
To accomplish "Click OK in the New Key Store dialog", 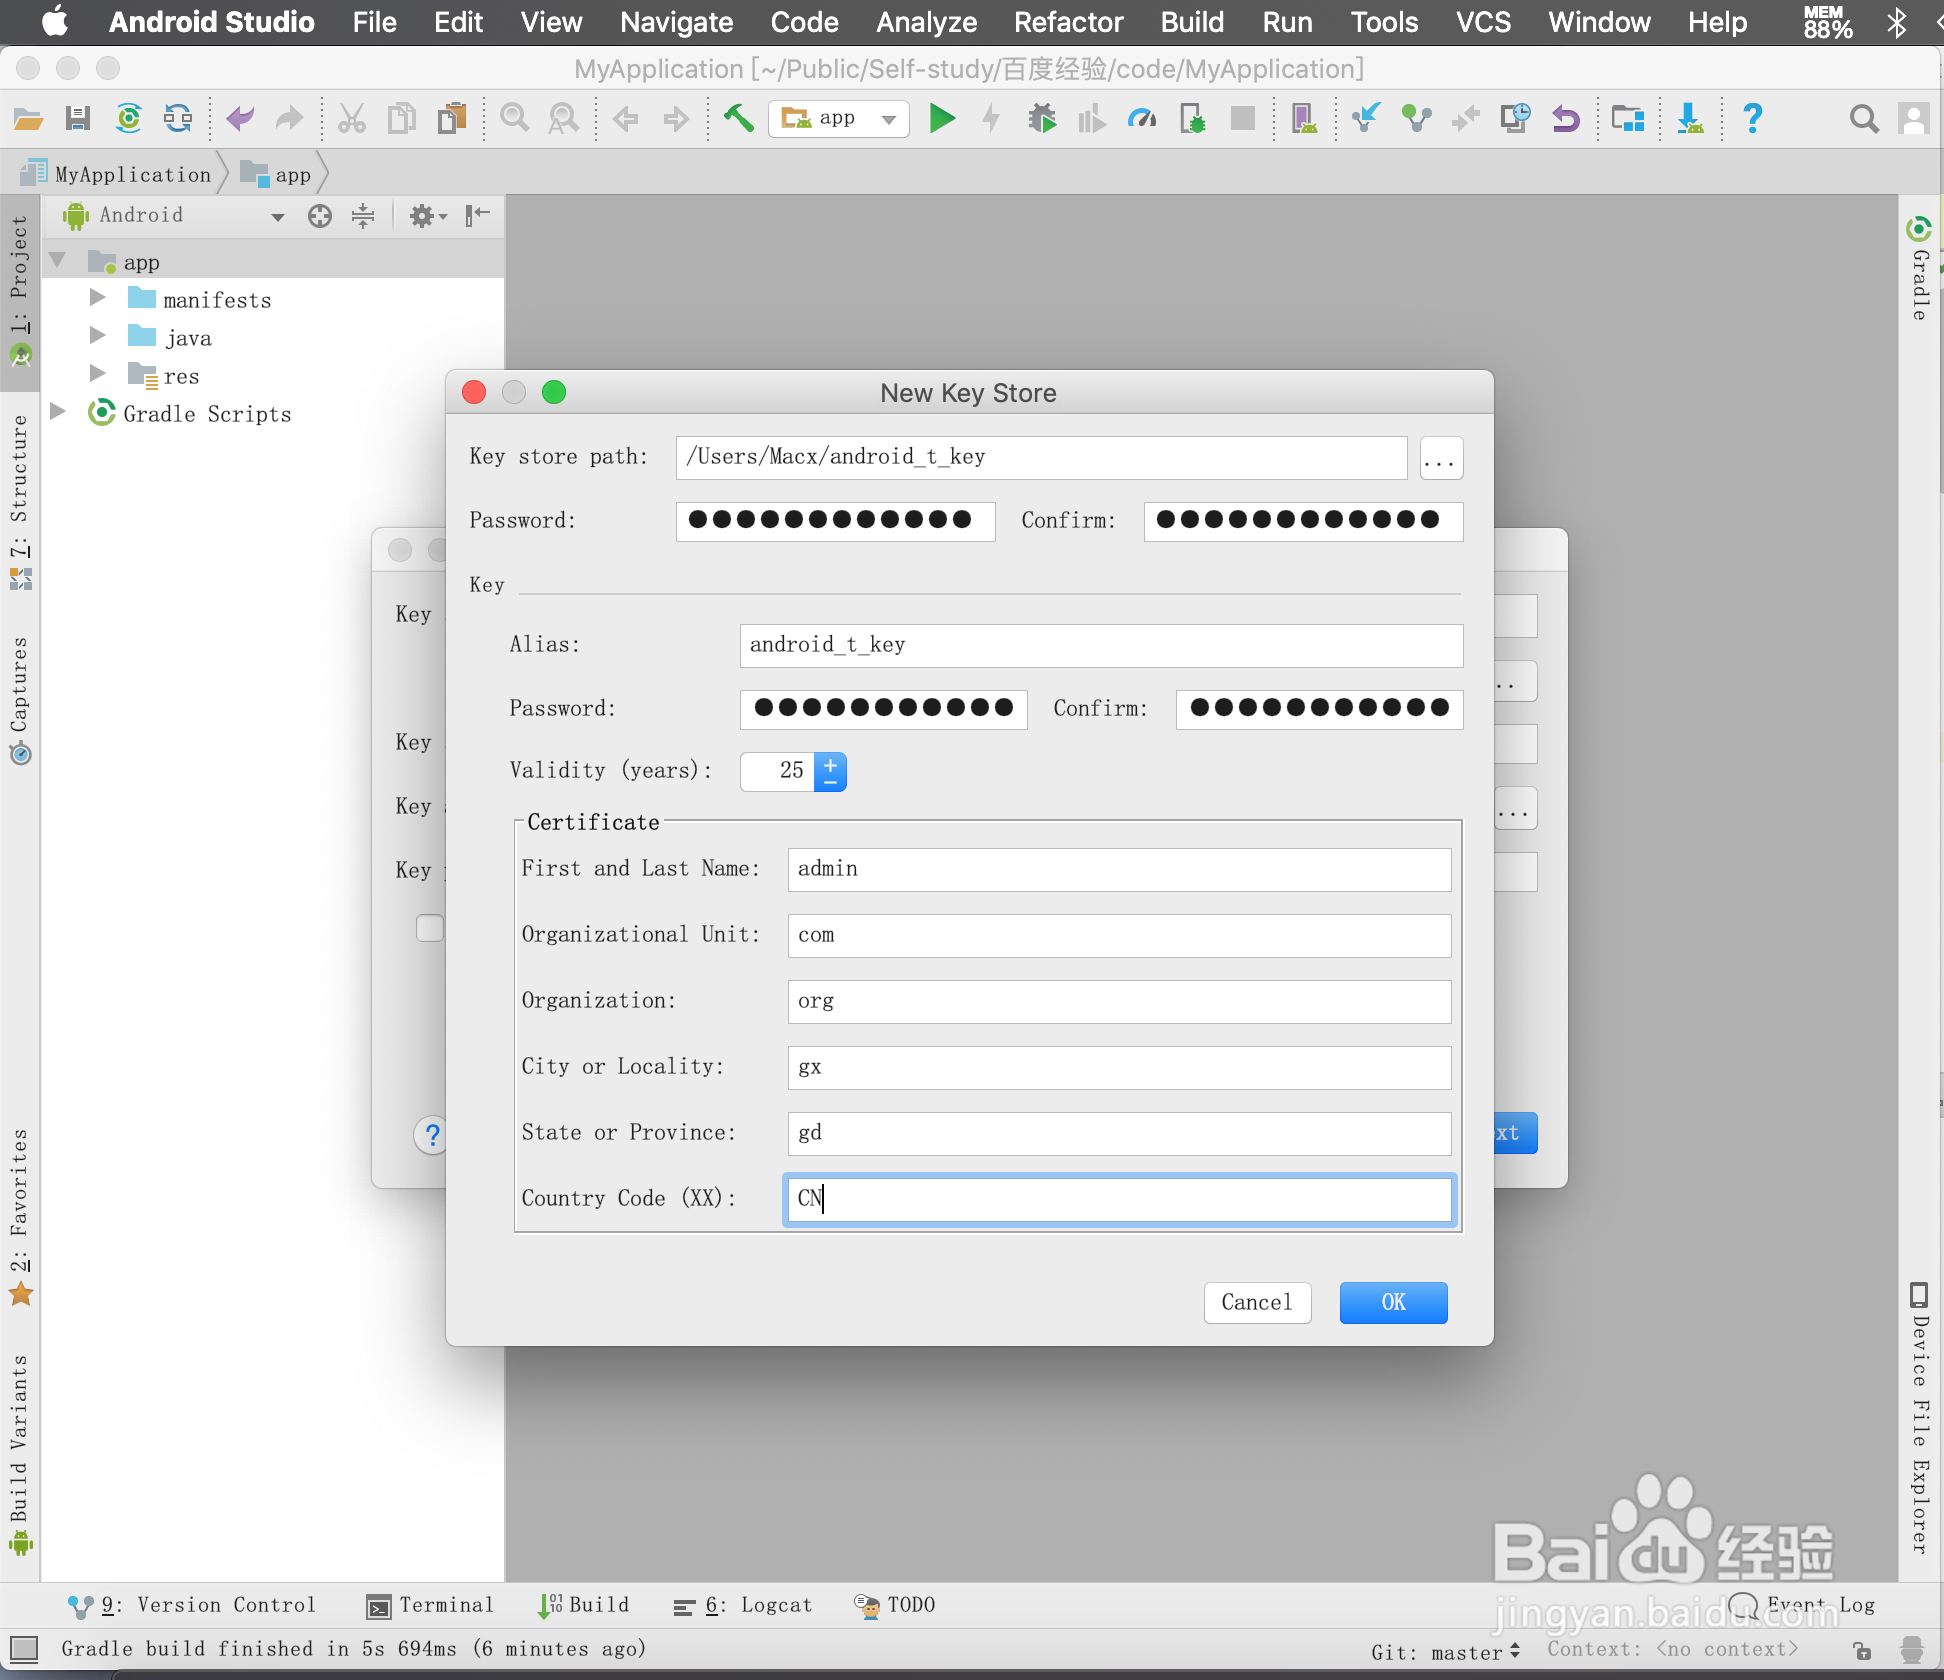I will (x=1392, y=1302).
